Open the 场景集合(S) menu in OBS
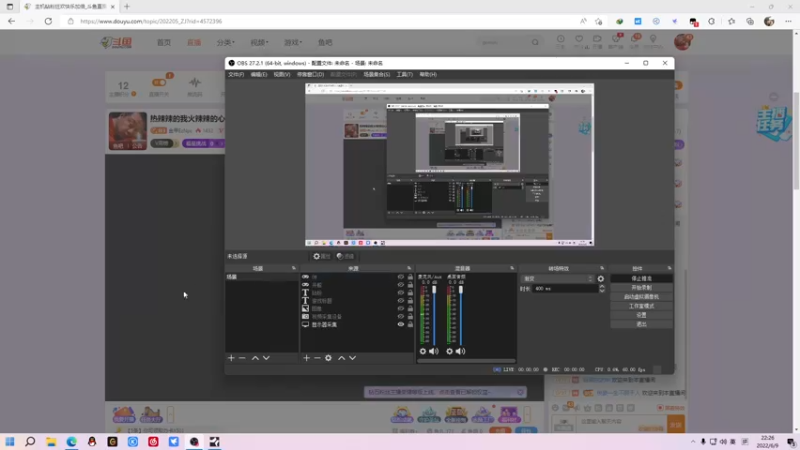Screen dimensions: 800x450 click(377, 74)
